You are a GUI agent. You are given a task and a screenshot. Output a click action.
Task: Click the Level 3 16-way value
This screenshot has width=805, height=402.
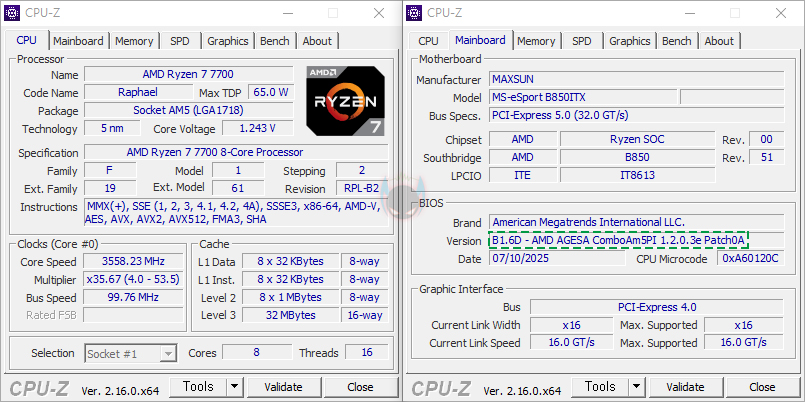point(365,315)
